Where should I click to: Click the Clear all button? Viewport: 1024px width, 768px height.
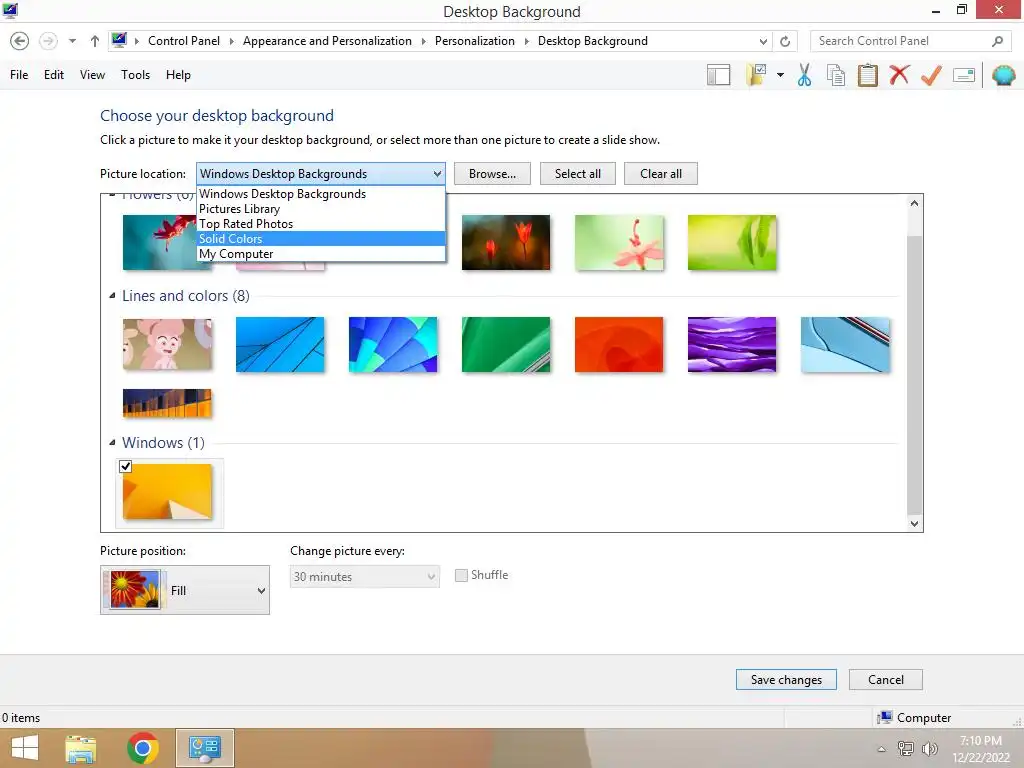661,174
